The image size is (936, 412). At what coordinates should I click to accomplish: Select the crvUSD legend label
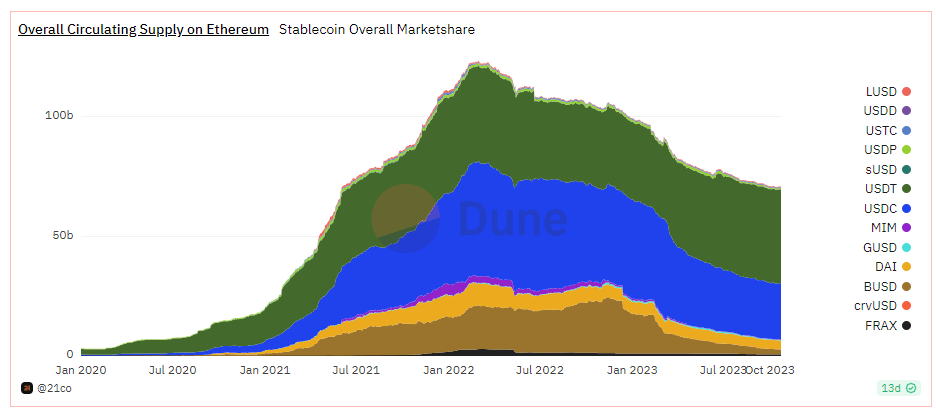(x=876, y=306)
